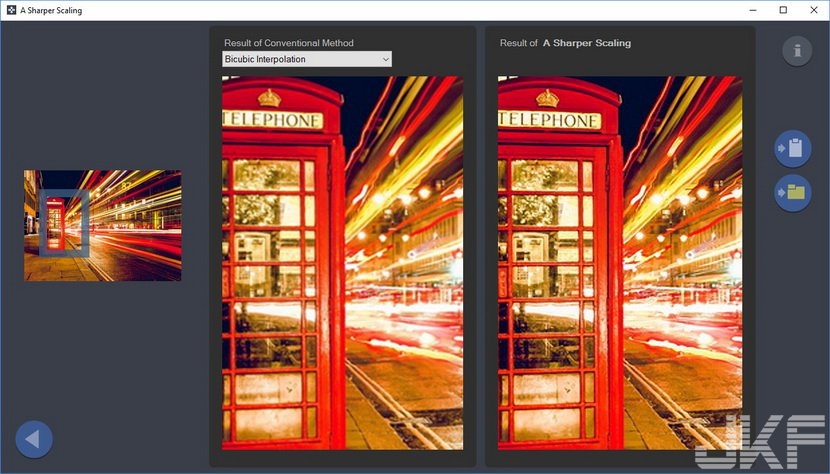Click the 'Result of Conventional Method' label
The height and width of the screenshot is (474, 830).
point(288,43)
